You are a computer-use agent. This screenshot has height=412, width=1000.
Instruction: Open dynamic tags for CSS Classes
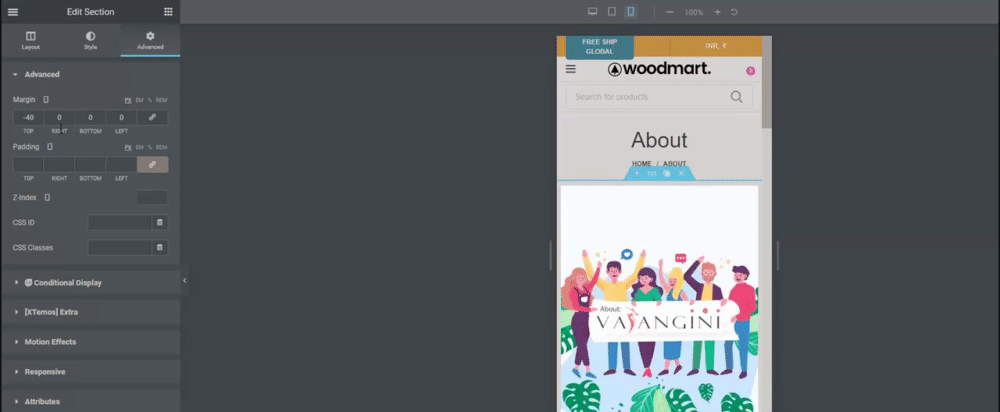[x=160, y=247]
